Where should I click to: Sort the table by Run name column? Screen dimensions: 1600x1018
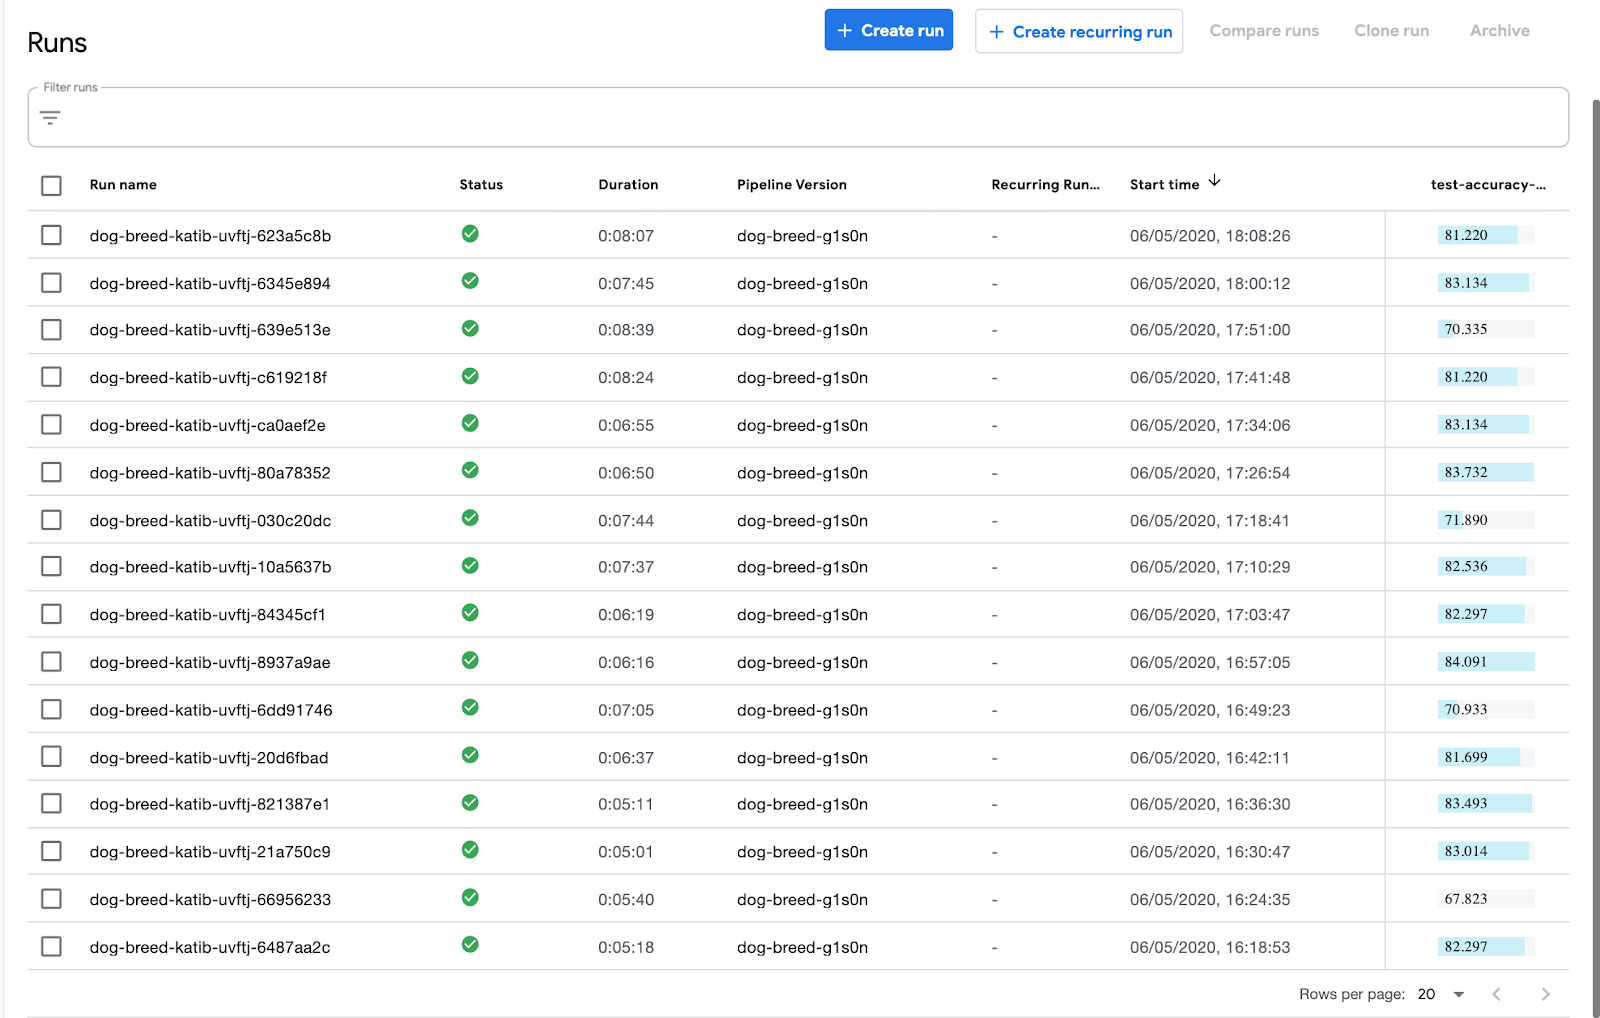(123, 185)
